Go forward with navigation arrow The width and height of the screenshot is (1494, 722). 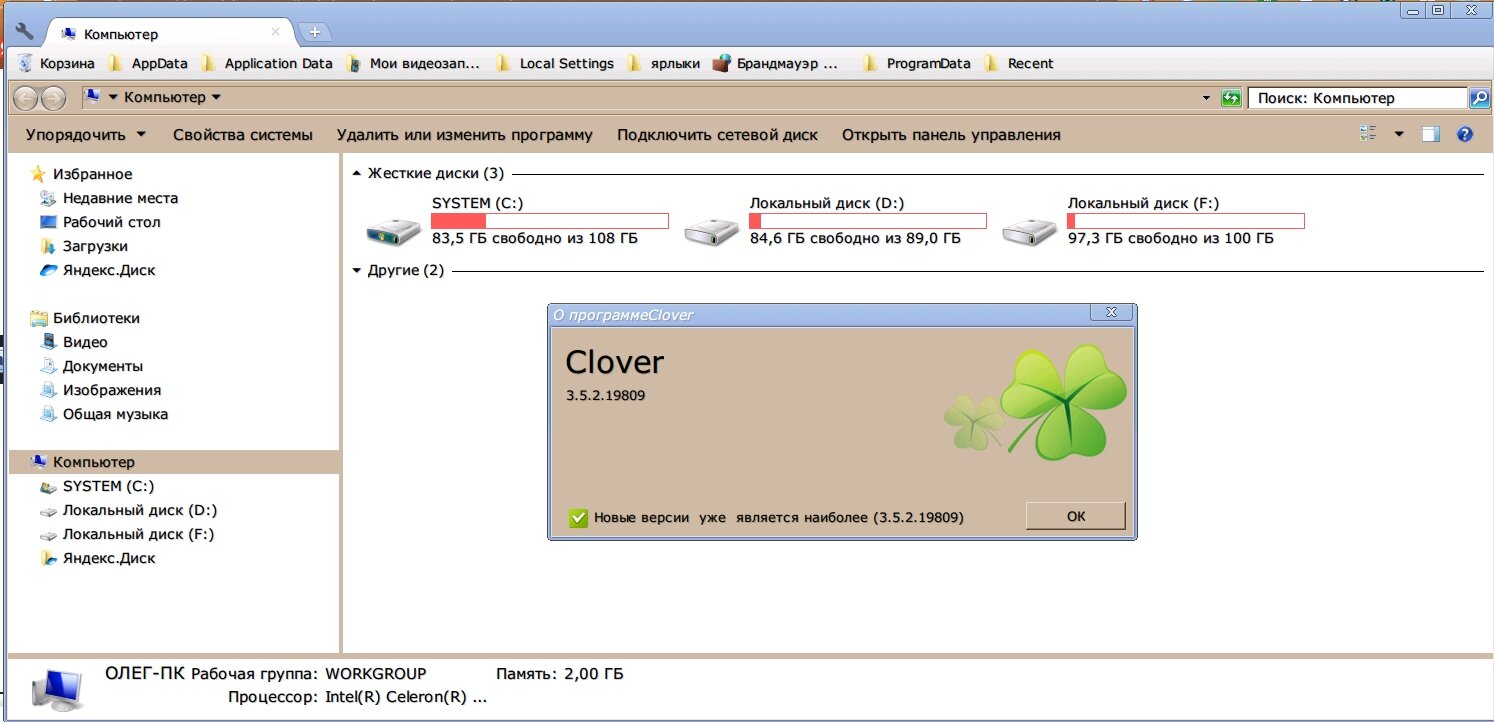[53, 97]
